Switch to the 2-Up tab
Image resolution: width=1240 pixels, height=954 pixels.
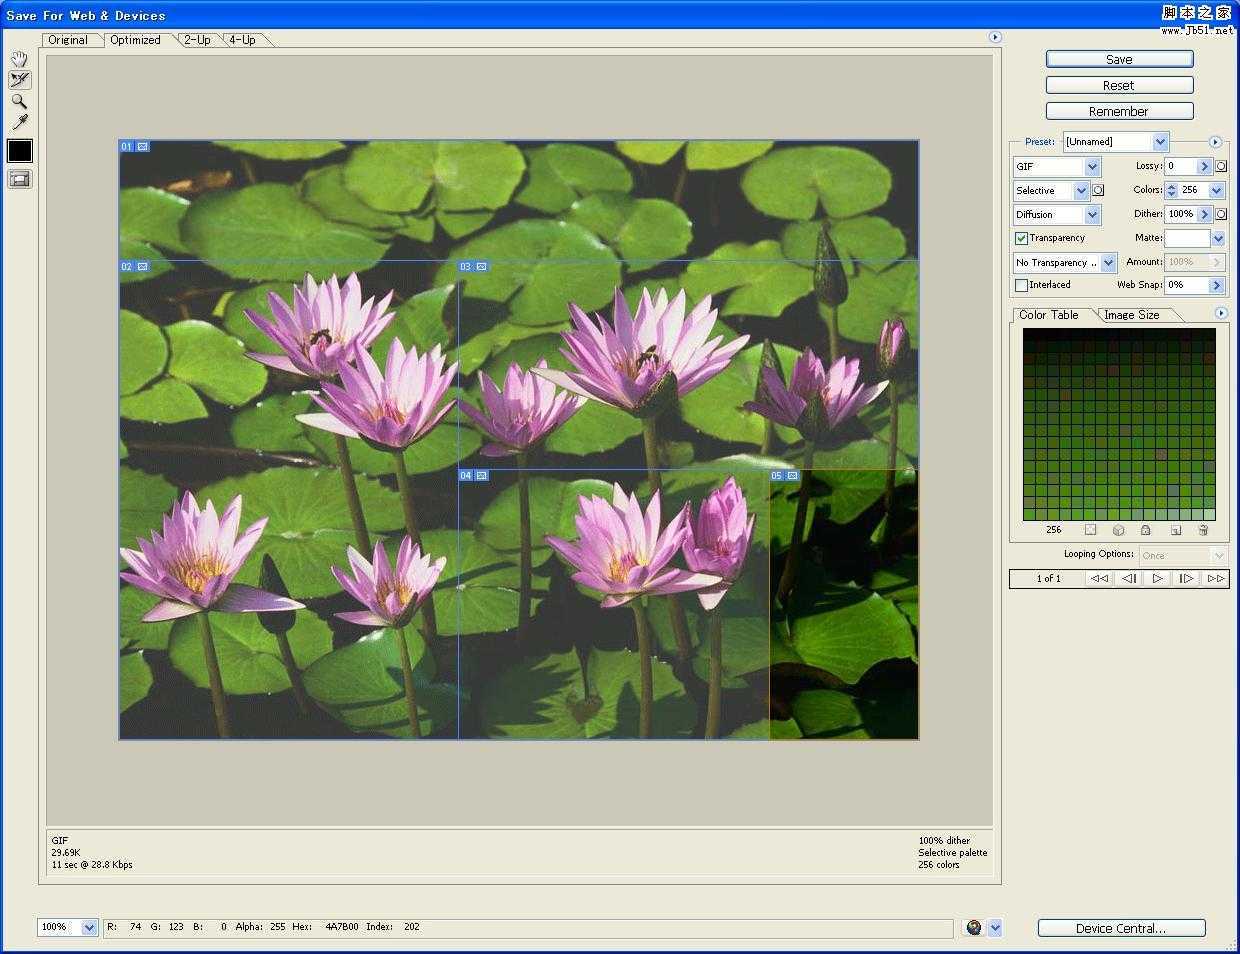pos(197,40)
